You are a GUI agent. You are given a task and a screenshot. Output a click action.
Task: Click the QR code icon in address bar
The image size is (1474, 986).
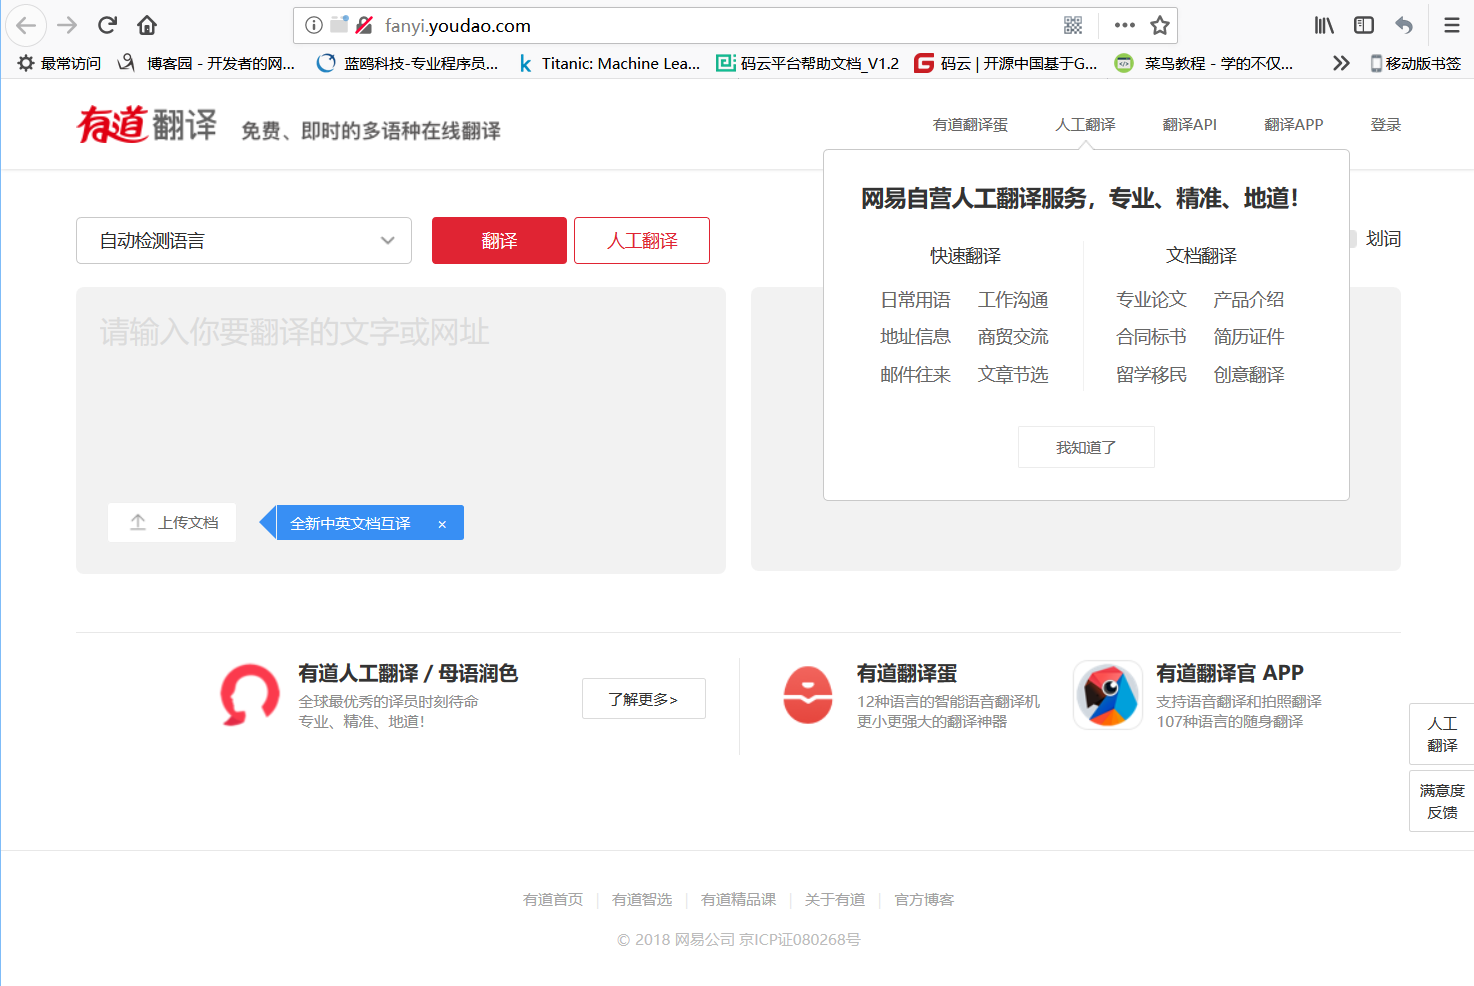coord(1073,25)
